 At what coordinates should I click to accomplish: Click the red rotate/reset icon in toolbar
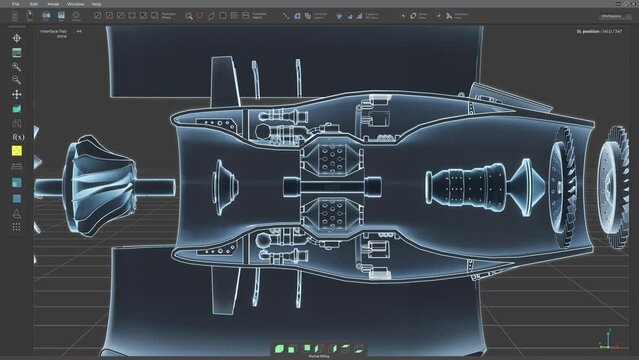tap(200, 15)
